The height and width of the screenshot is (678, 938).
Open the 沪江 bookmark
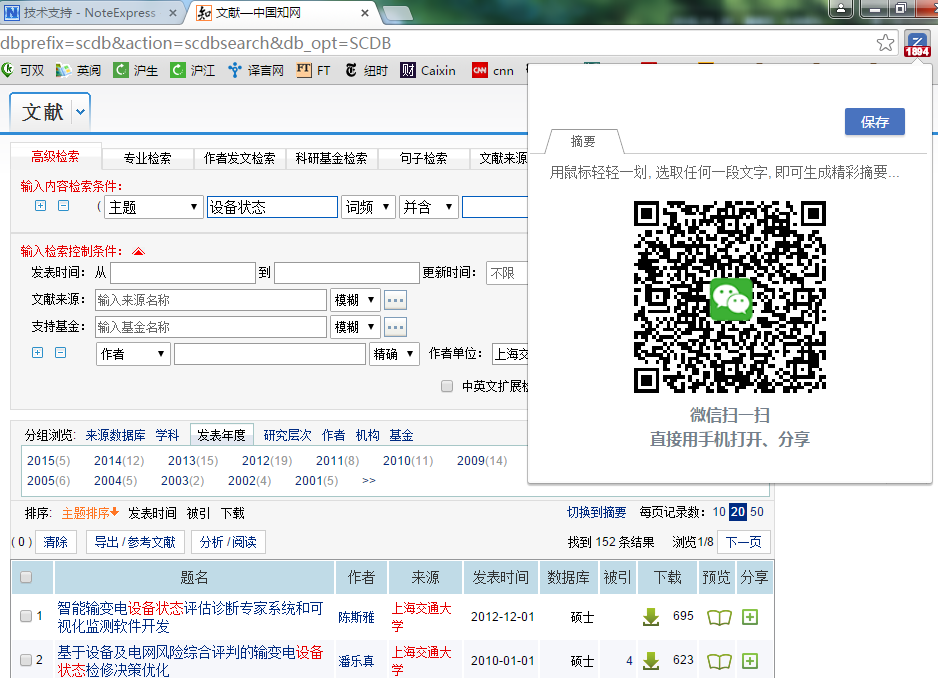pos(193,71)
